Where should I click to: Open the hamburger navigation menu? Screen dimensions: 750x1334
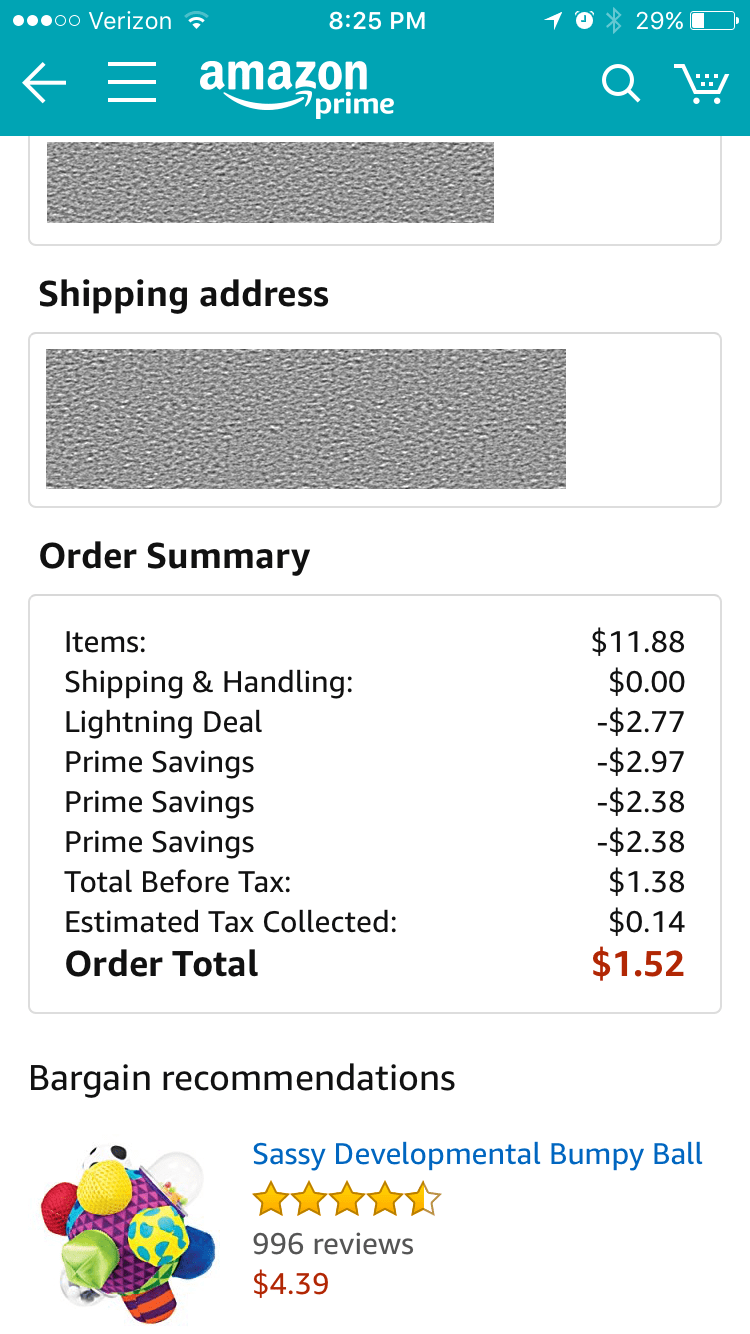pos(131,84)
